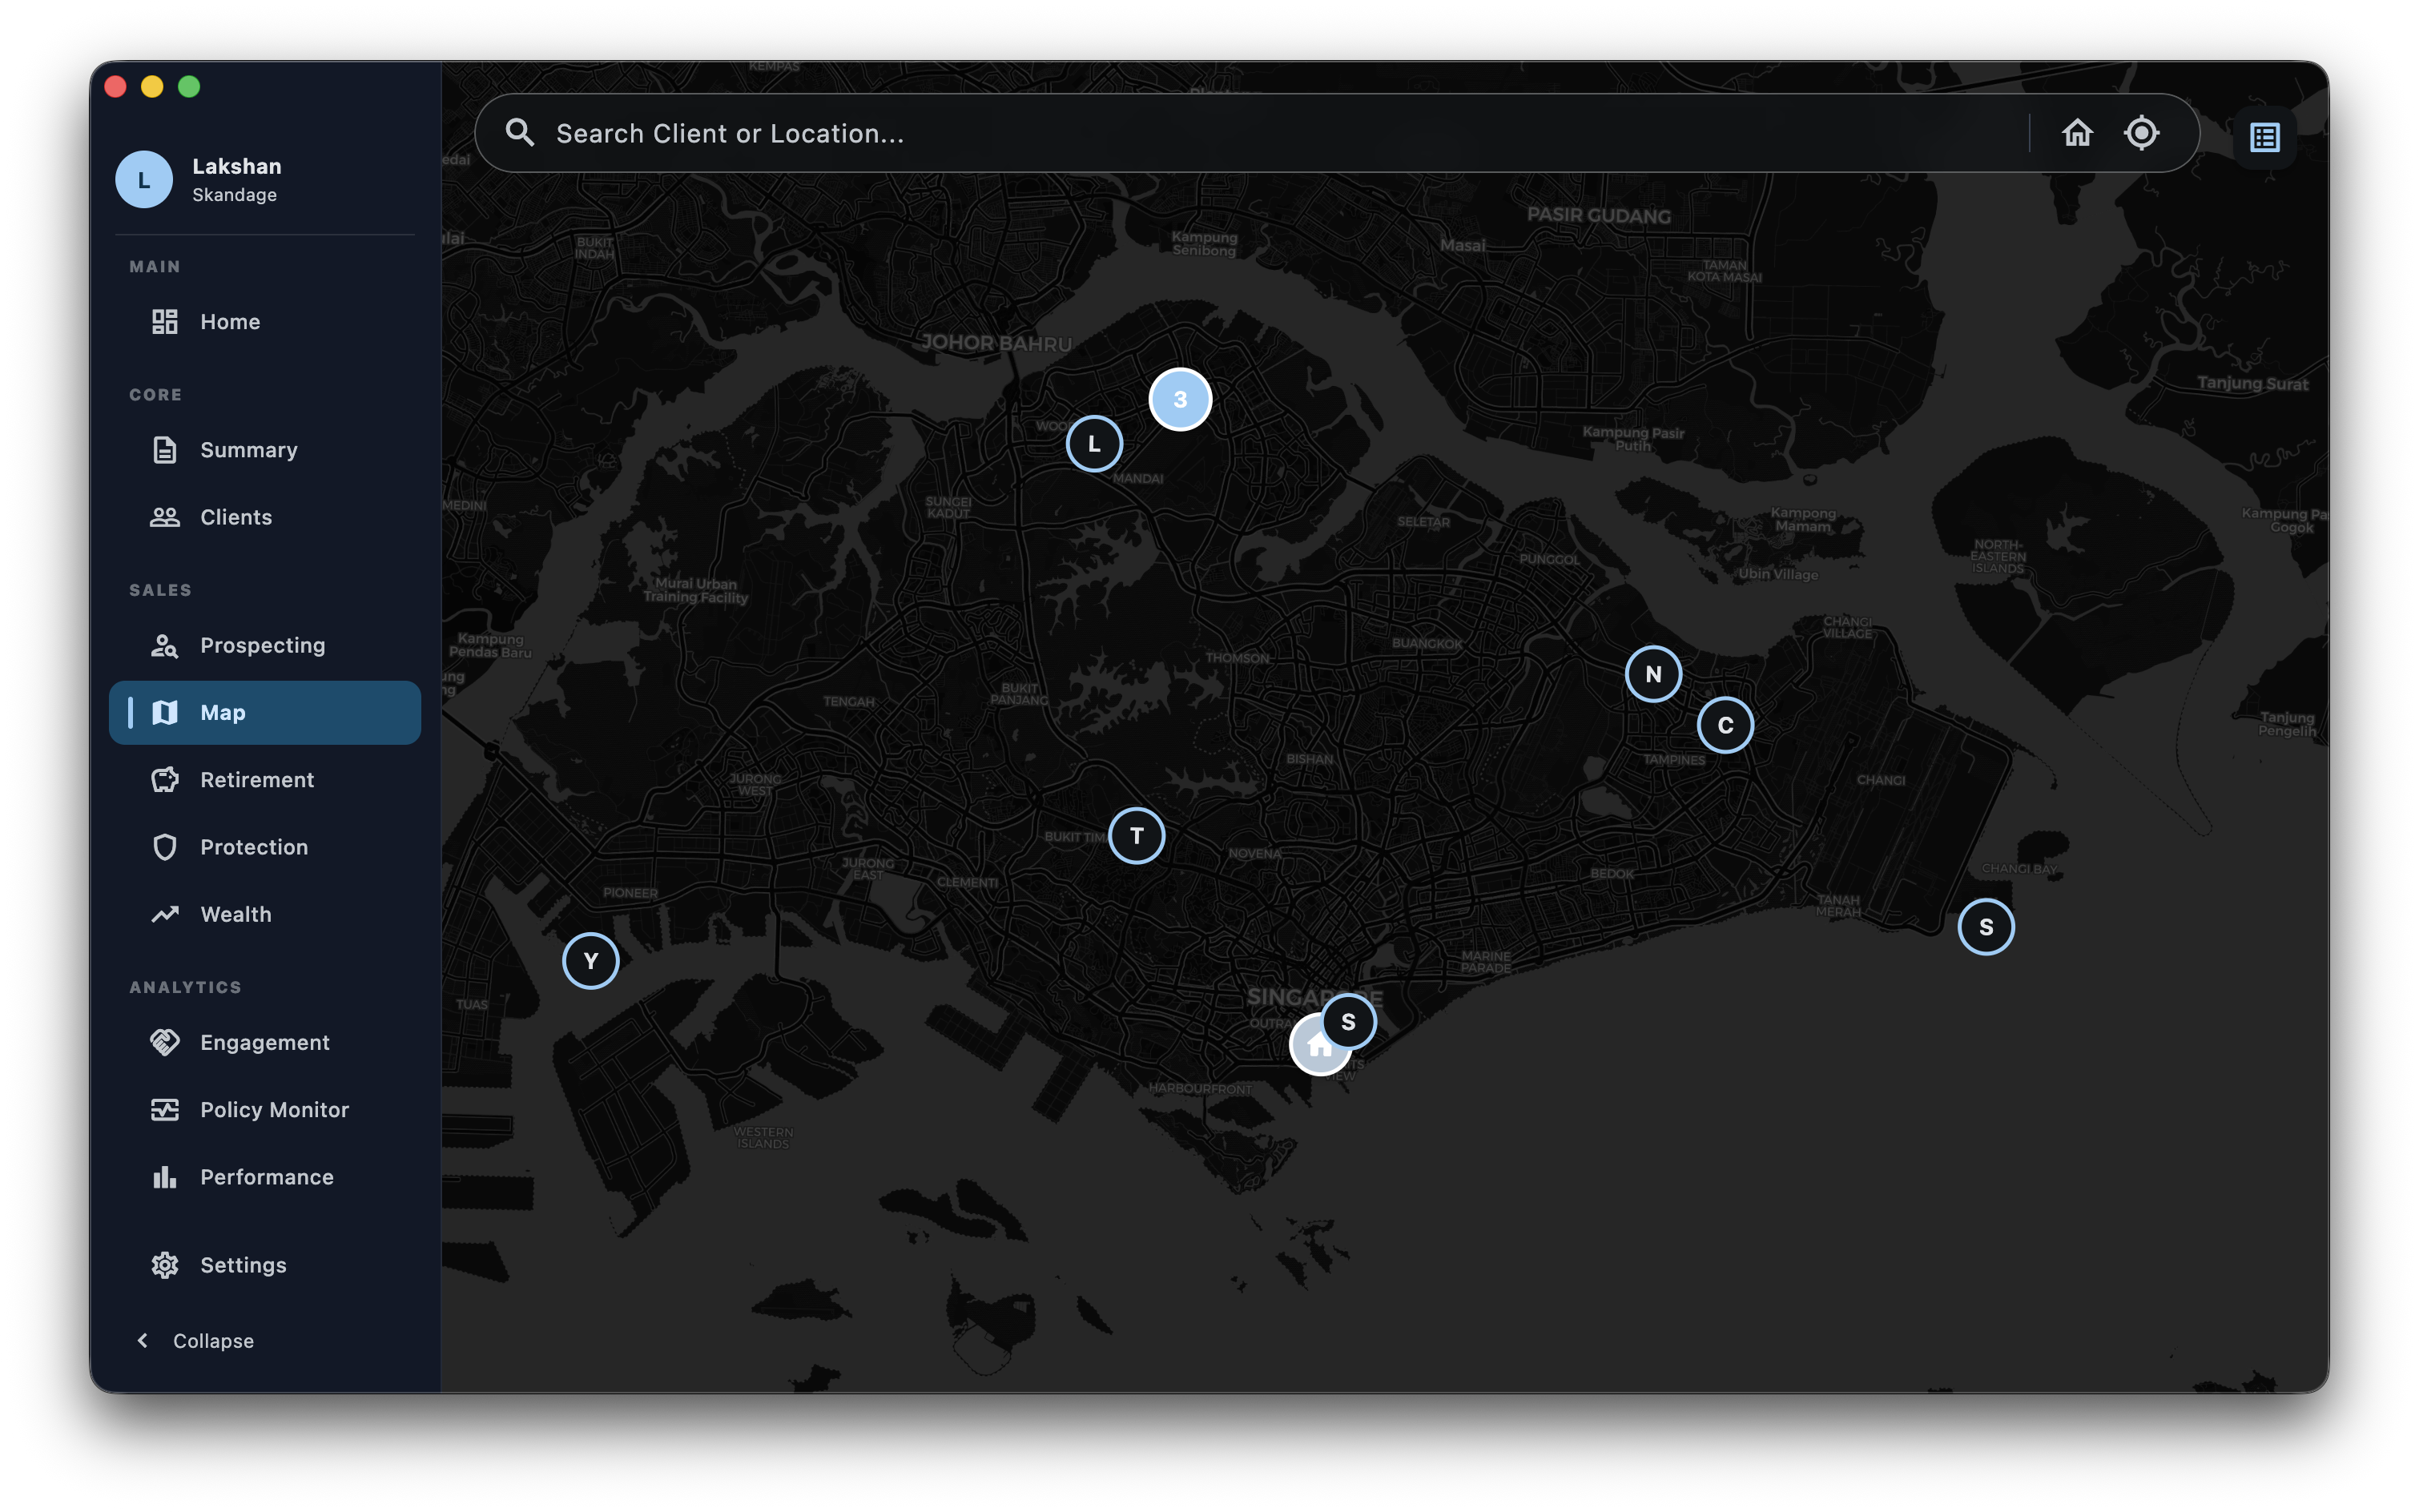
Task: Expand the cluster marker labeled 3
Action: [x=1181, y=399]
